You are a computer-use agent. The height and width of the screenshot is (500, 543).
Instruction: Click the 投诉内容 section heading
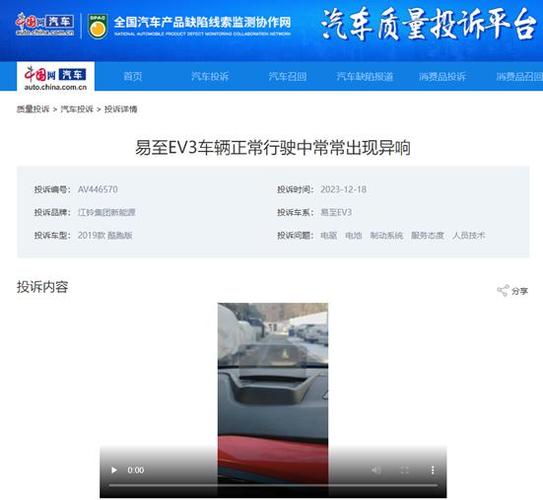[x=42, y=287]
